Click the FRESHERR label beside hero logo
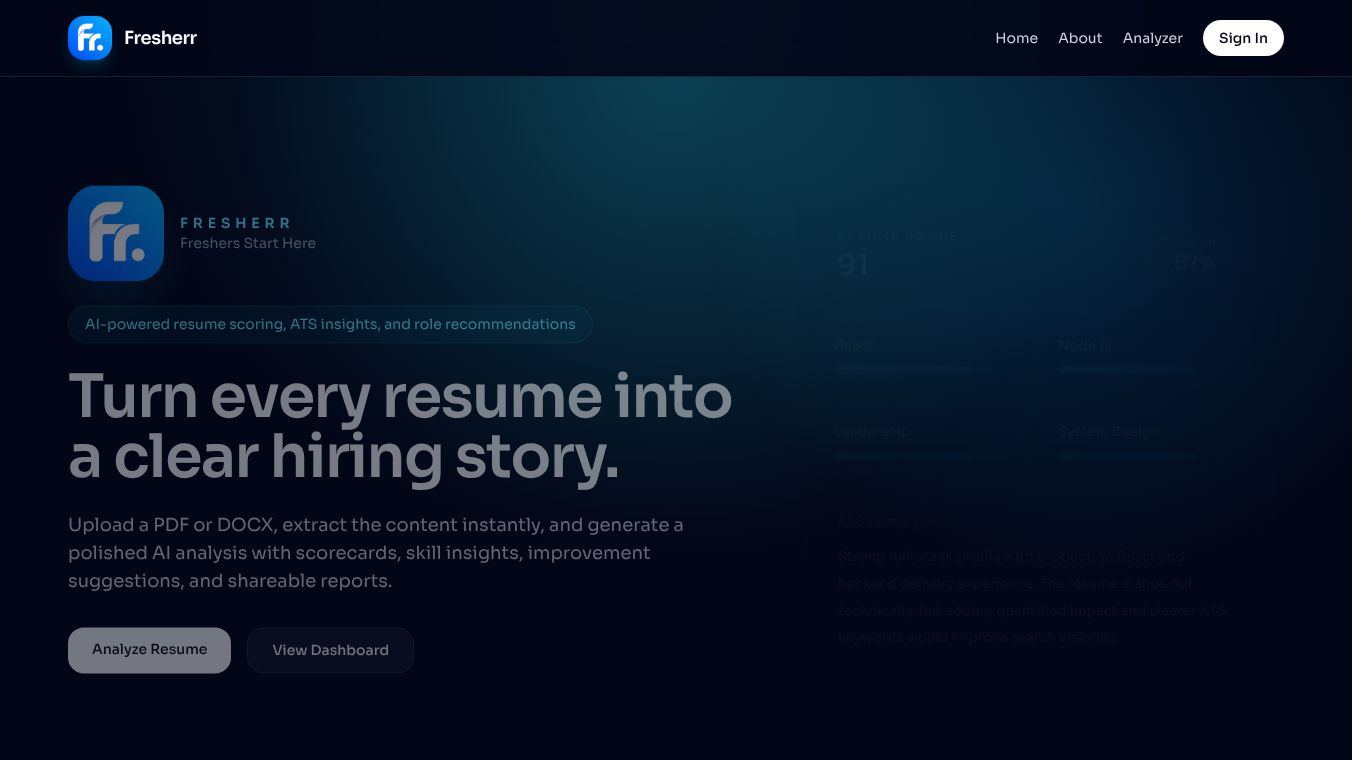 [236, 223]
